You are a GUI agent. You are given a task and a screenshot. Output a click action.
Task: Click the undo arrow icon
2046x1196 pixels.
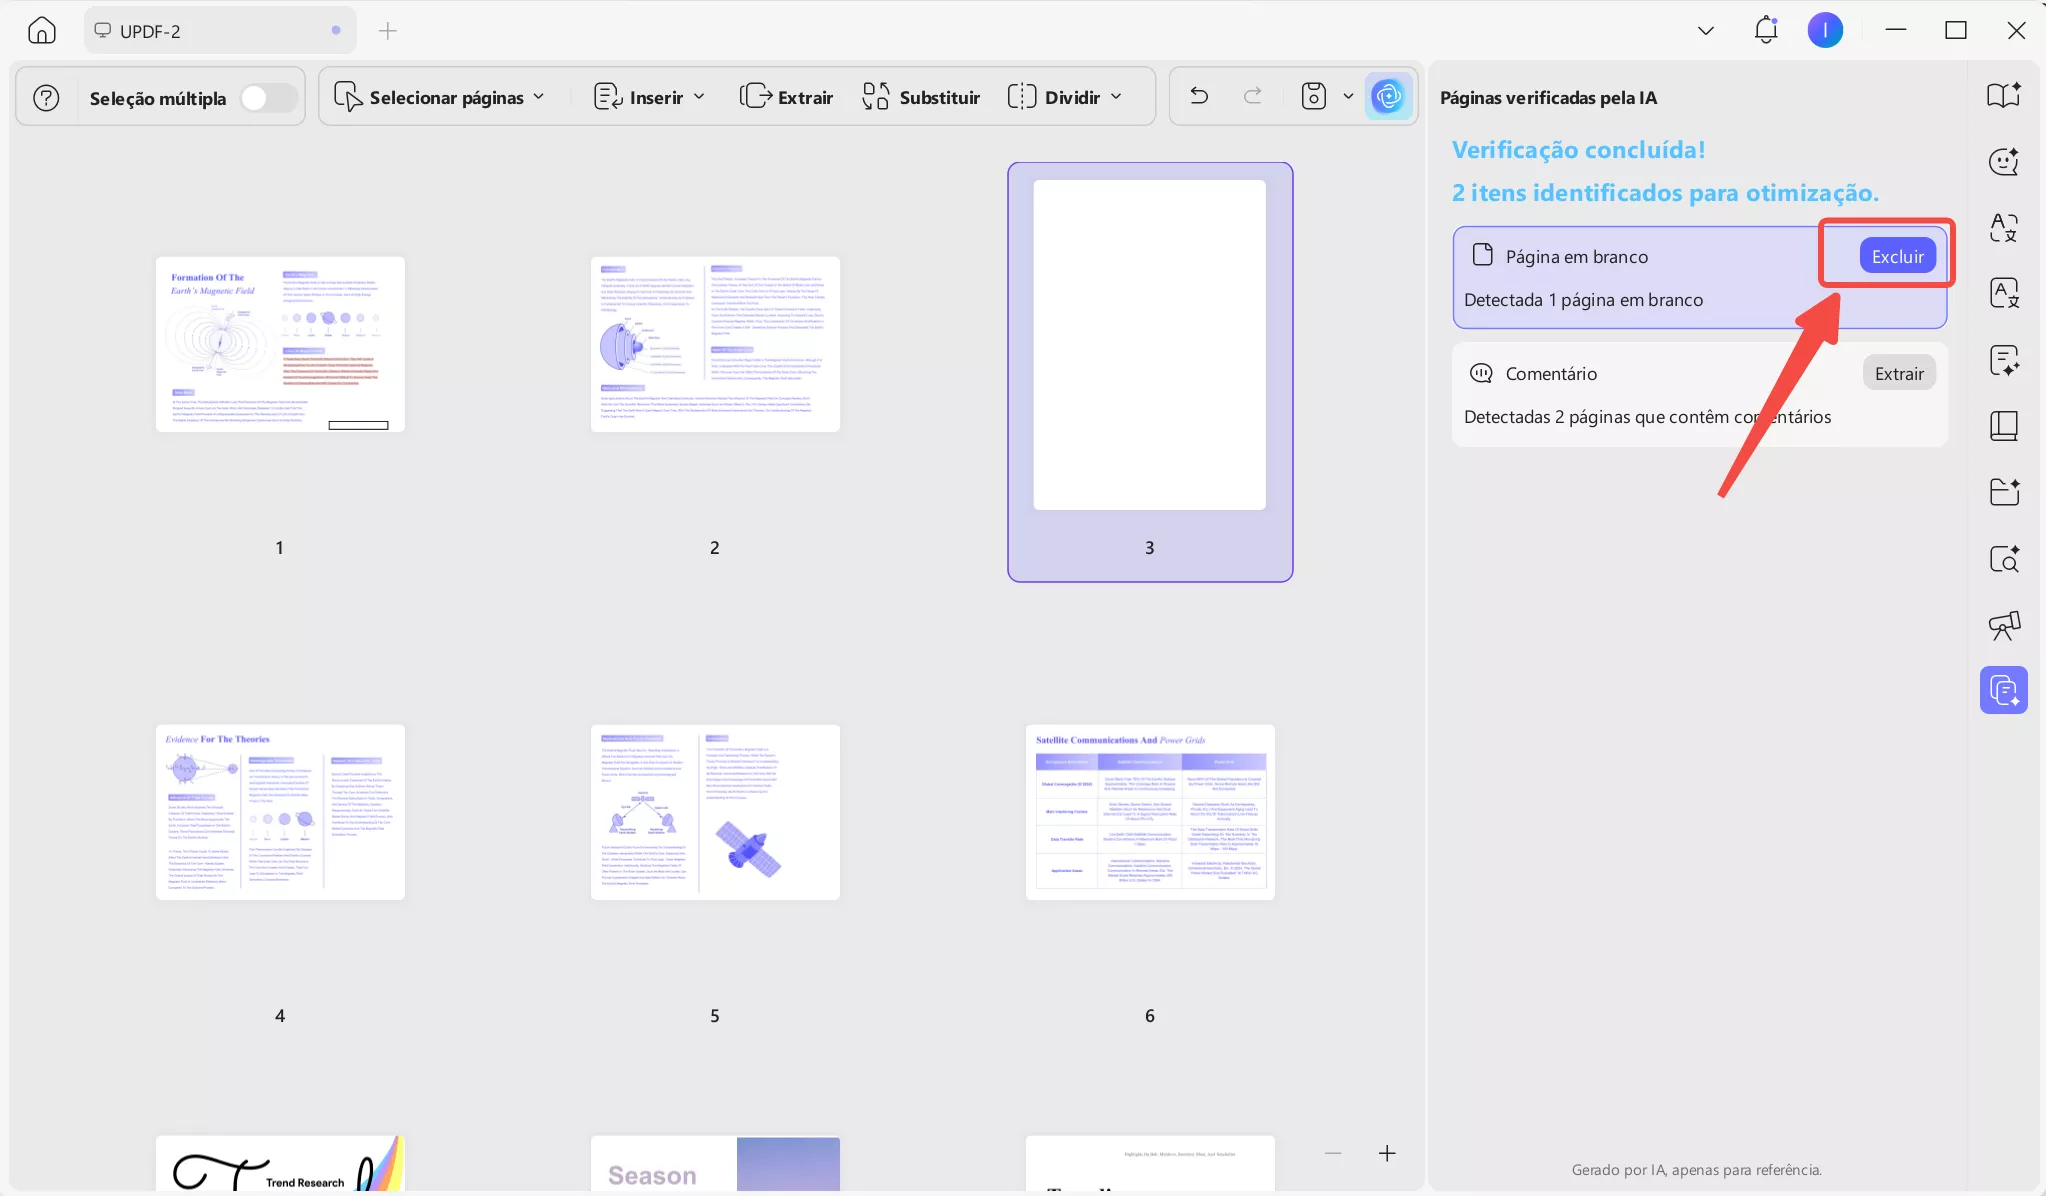(1199, 96)
